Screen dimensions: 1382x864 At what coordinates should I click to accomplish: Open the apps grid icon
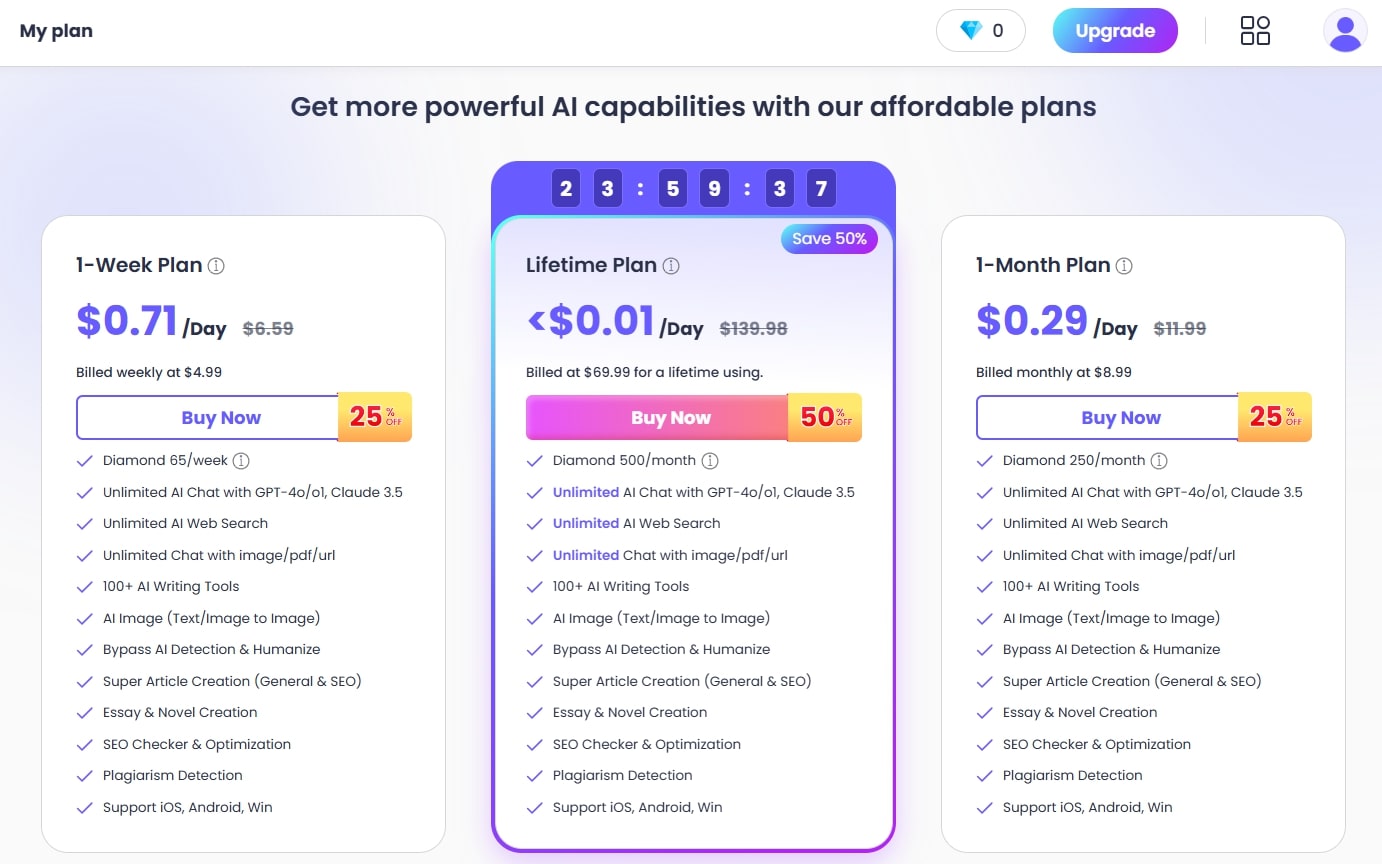click(1255, 31)
